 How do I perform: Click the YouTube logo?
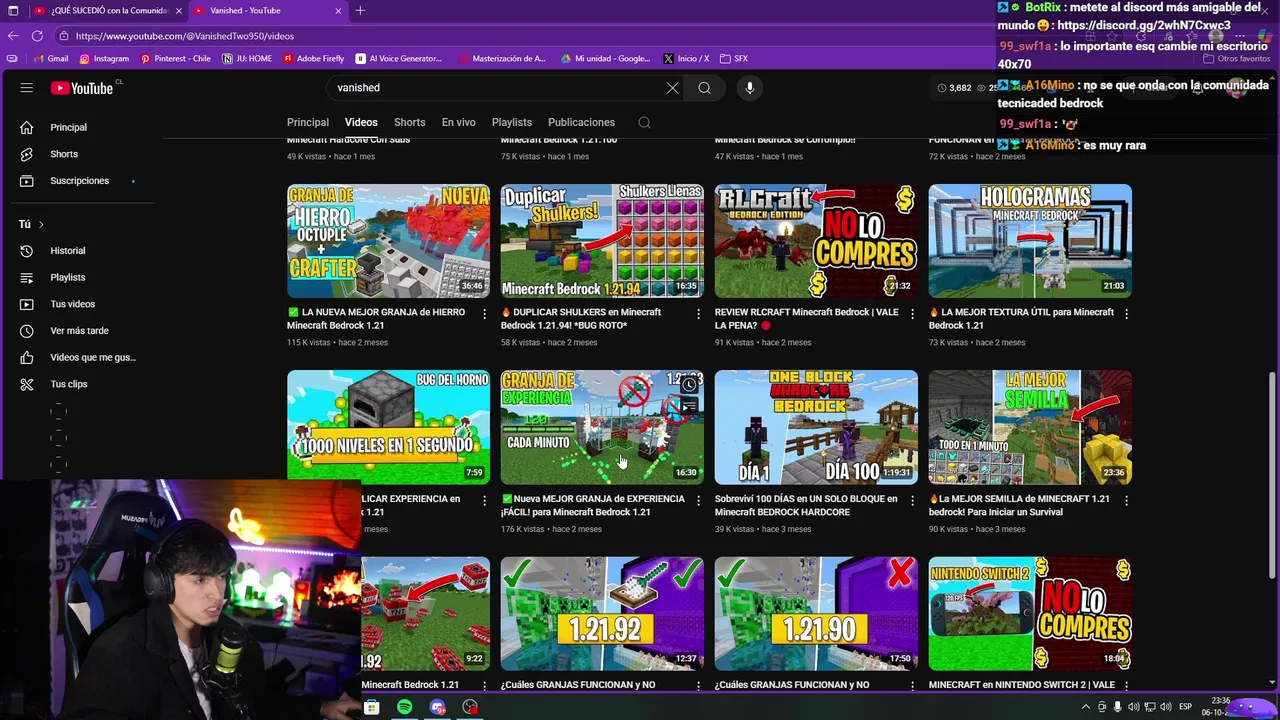pos(82,88)
